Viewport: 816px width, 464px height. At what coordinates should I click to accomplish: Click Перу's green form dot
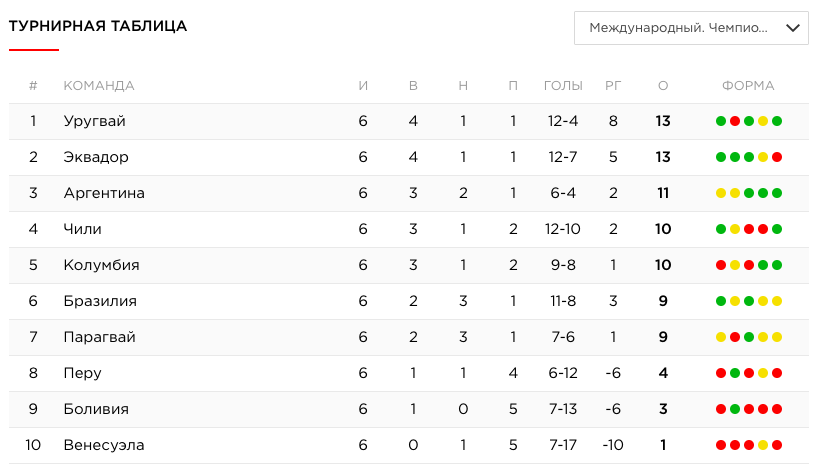735,373
